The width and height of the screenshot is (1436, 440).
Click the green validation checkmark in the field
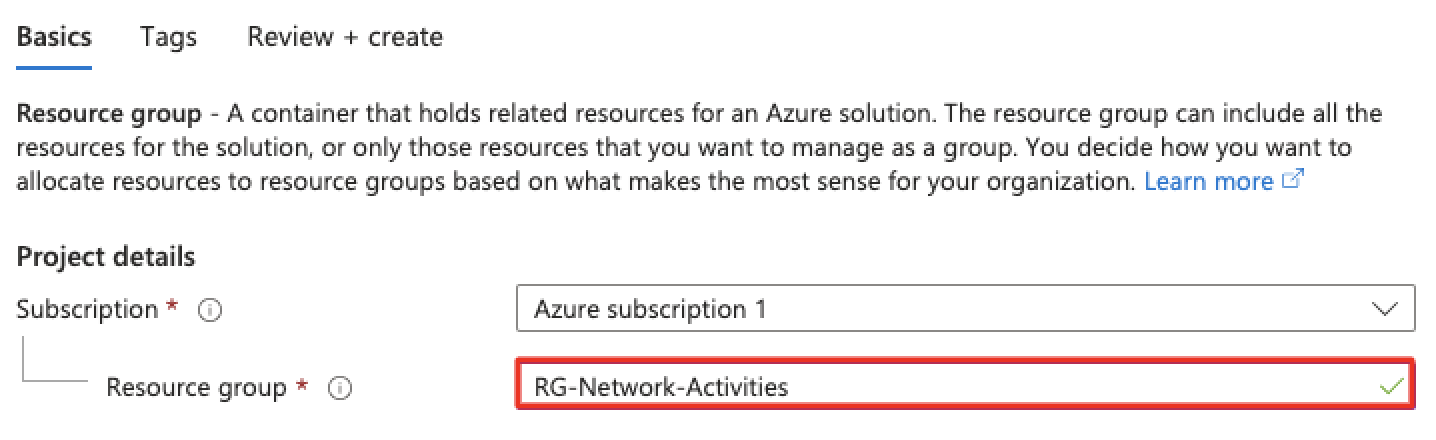click(x=1389, y=386)
